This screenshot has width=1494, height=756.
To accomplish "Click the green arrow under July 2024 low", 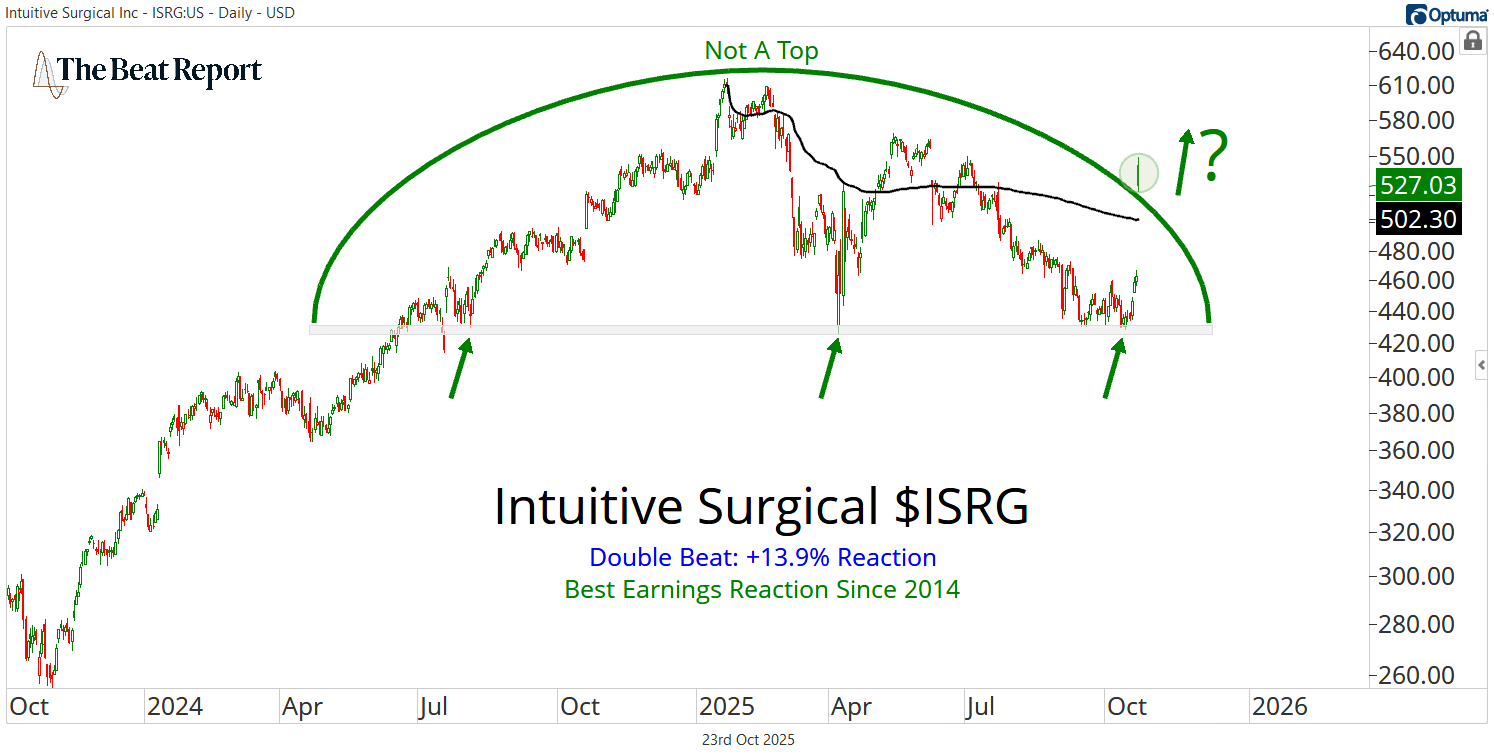I will coord(461,368).
